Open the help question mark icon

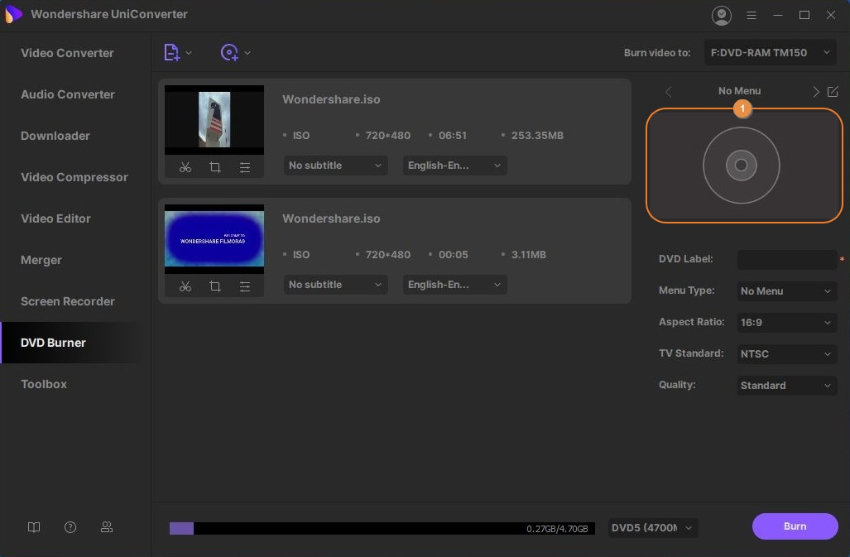[x=70, y=527]
